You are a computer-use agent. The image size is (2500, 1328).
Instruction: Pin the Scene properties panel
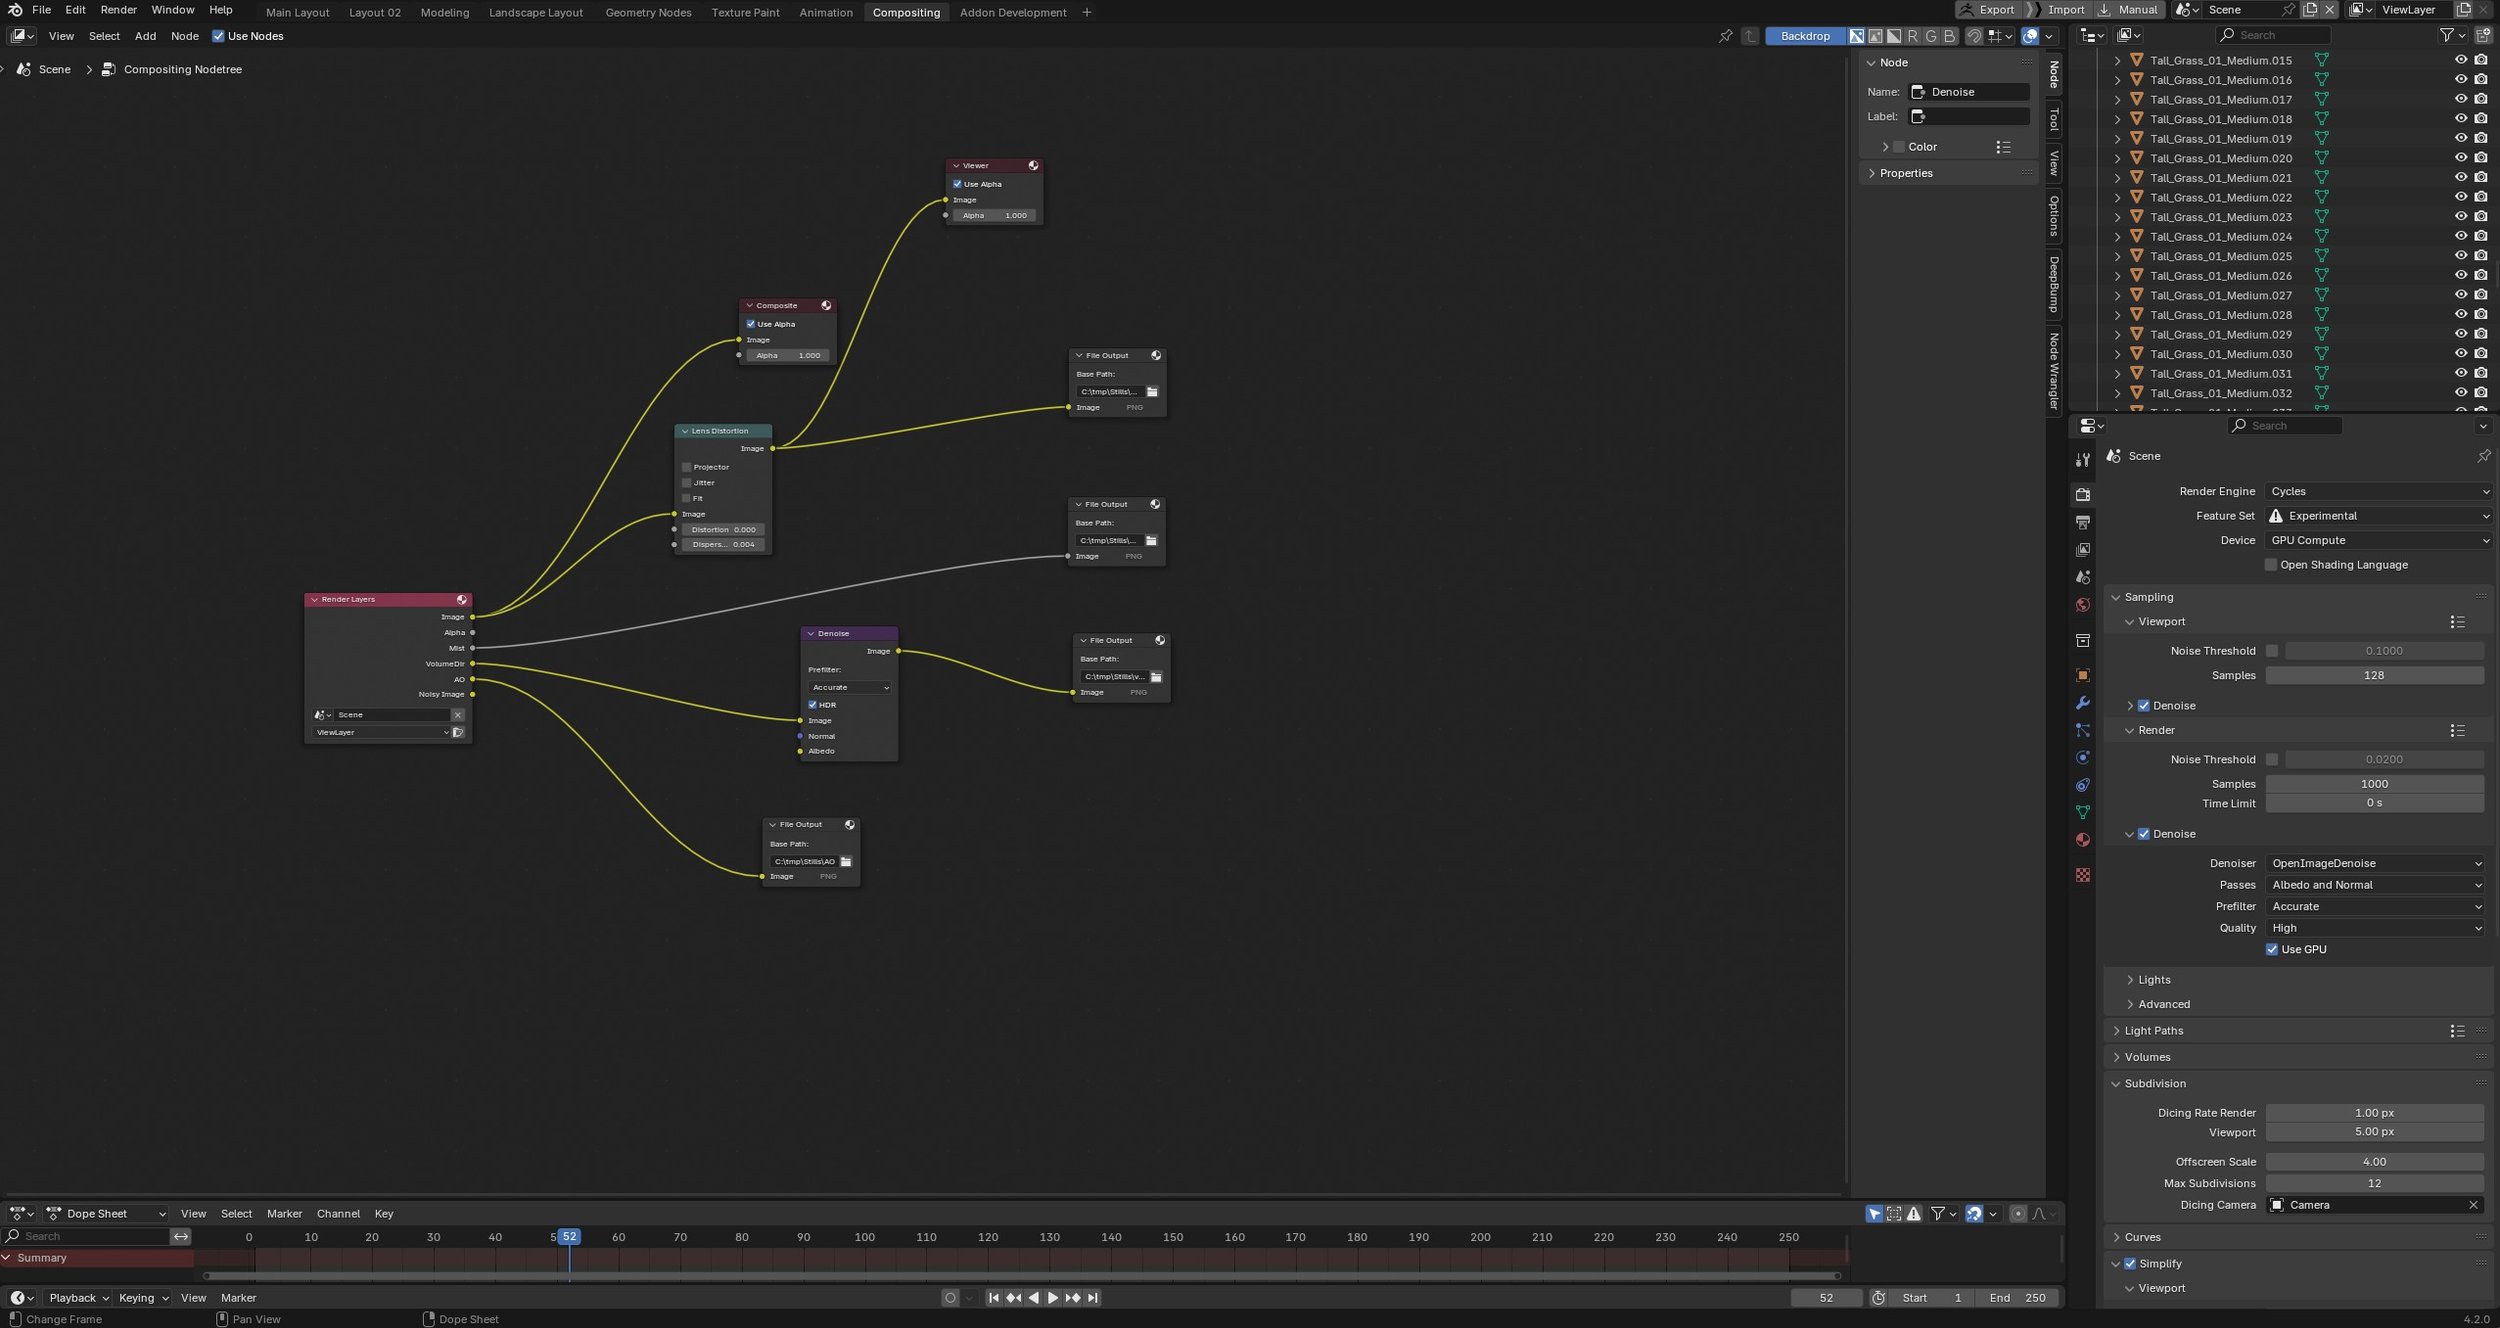click(x=2483, y=456)
